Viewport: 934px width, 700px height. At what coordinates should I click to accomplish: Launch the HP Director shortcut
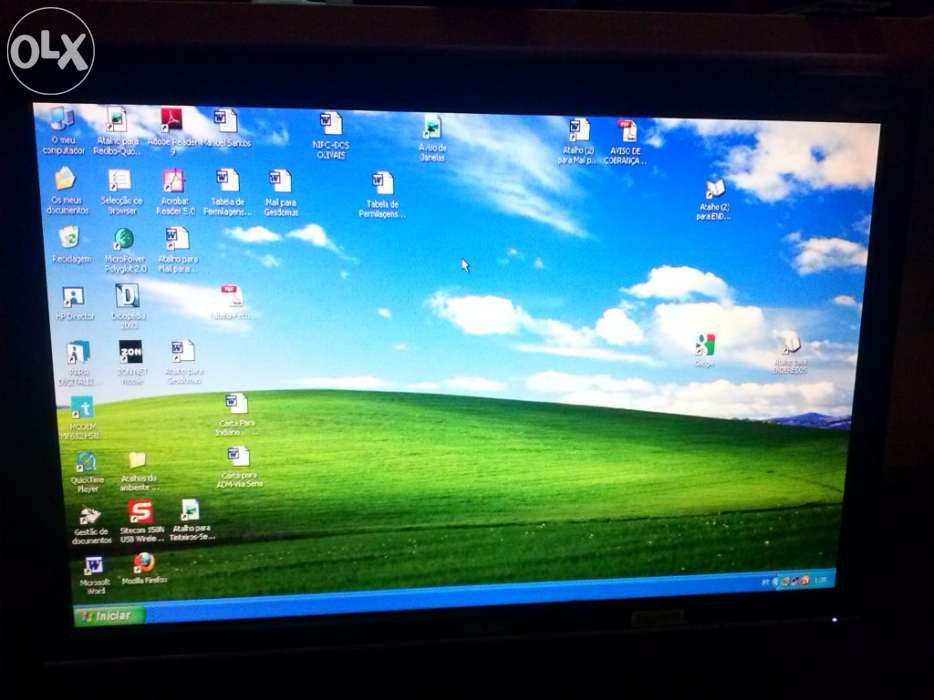point(74,304)
